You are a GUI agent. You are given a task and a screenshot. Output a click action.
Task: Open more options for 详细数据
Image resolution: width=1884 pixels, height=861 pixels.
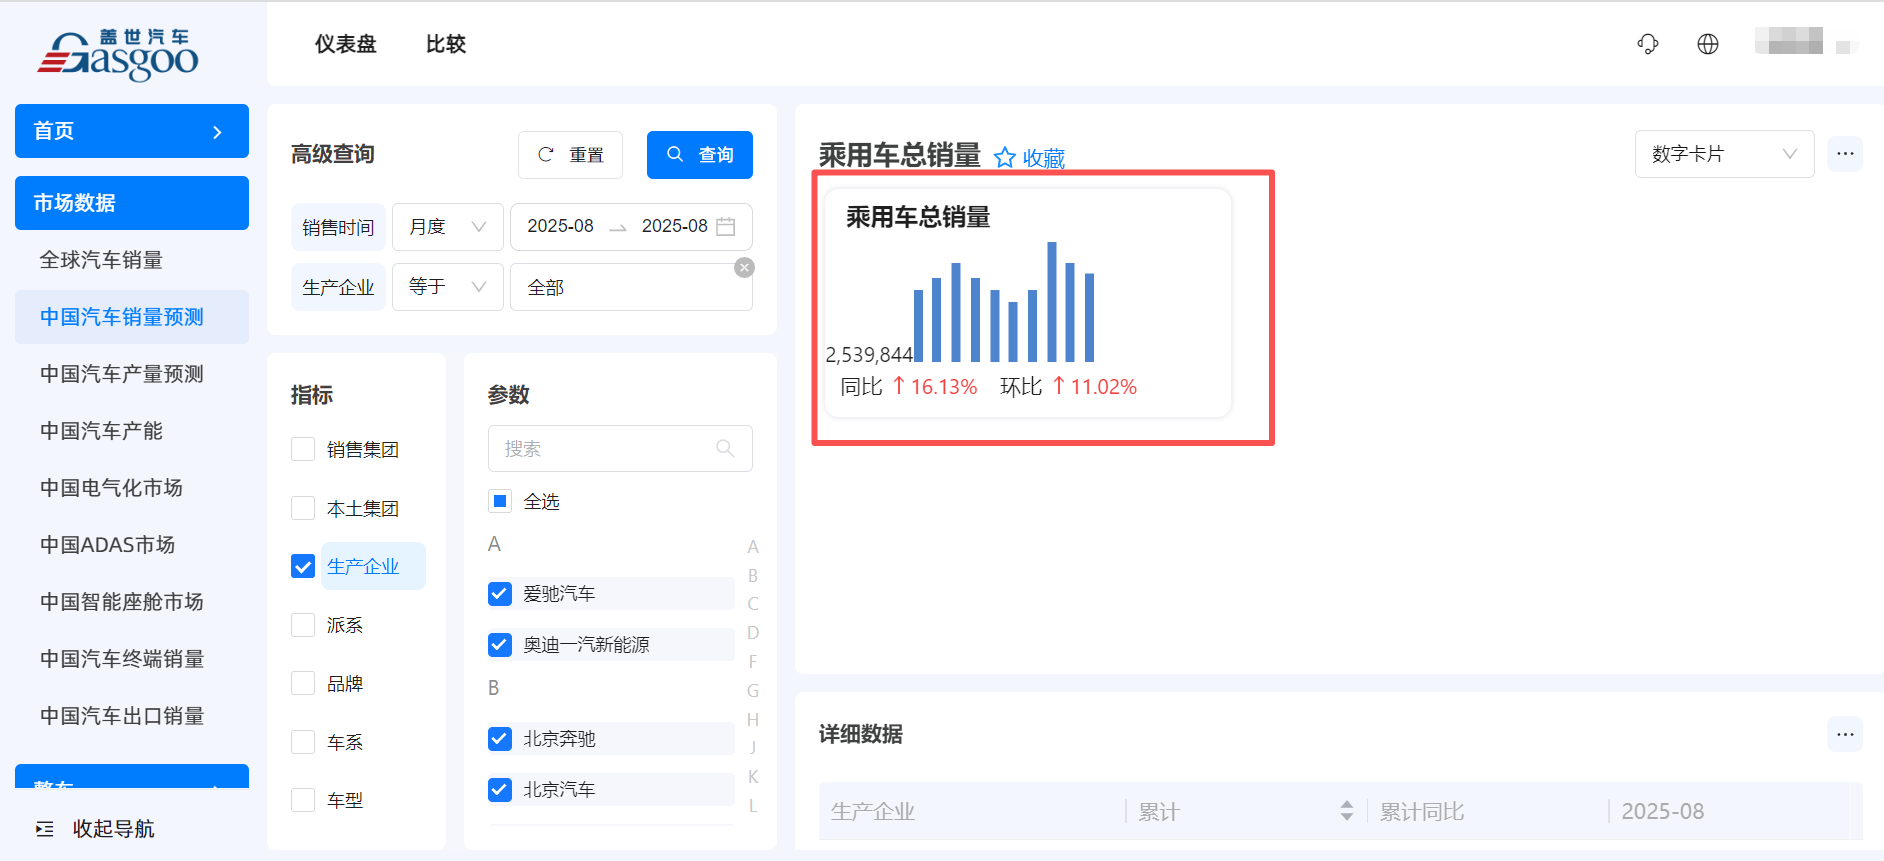coord(1845,734)
